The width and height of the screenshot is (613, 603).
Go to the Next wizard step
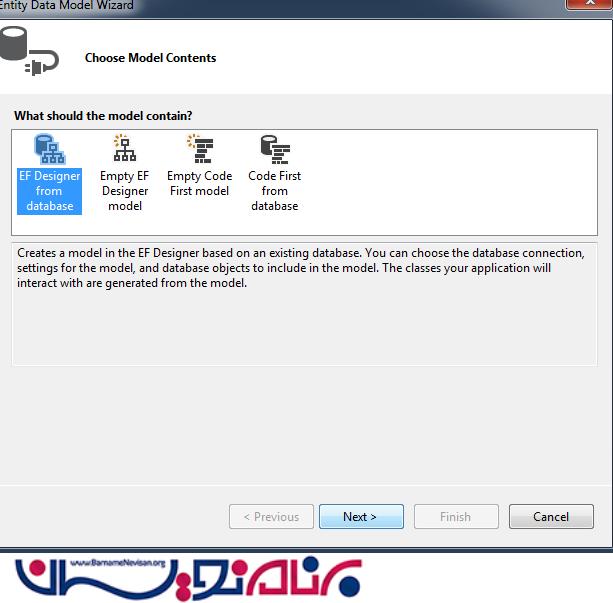[x=361, y=517]
